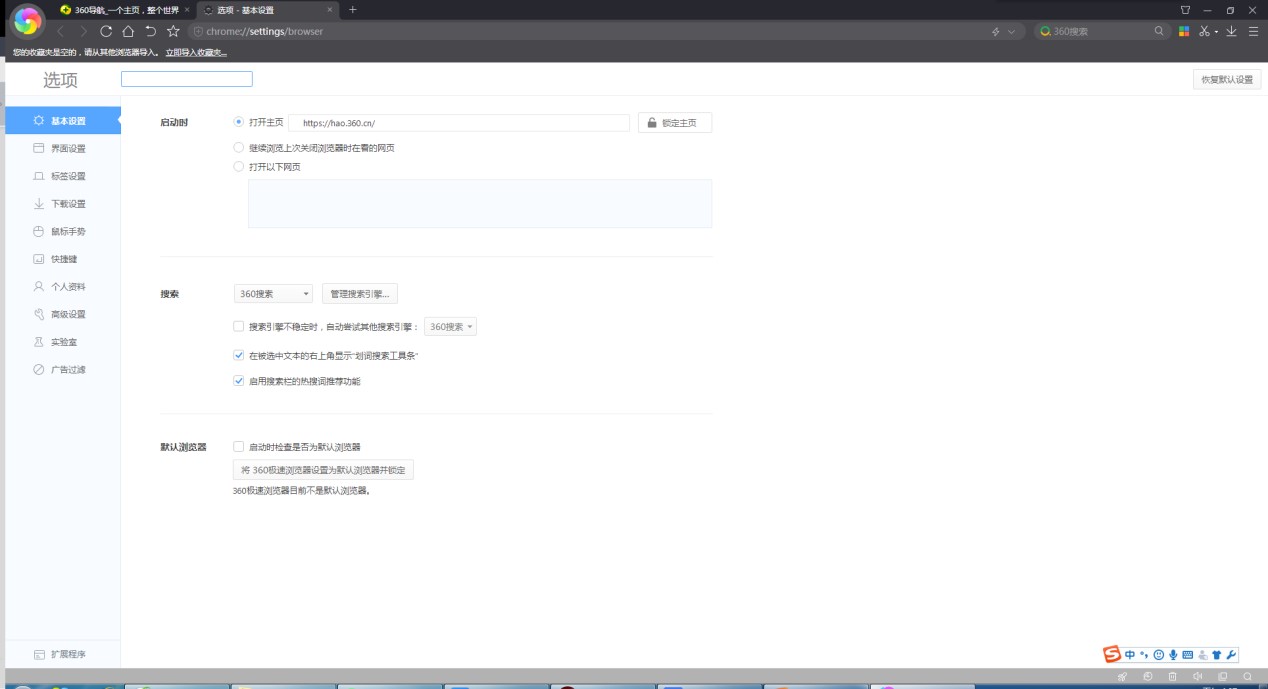
Task: Open the 鼠标手势 sidebar section
Action: click(x=62, y=231)
